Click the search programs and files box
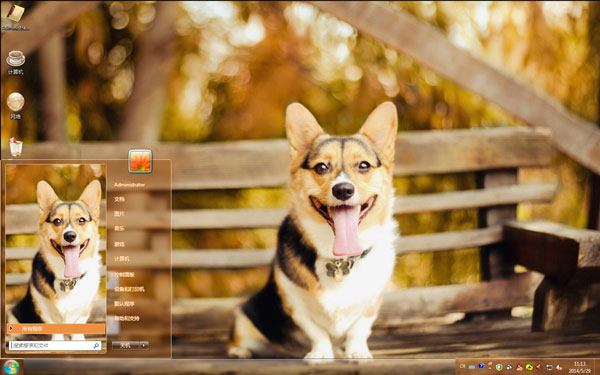This screenshot has width=600, height=375. (x=55, y=345)
